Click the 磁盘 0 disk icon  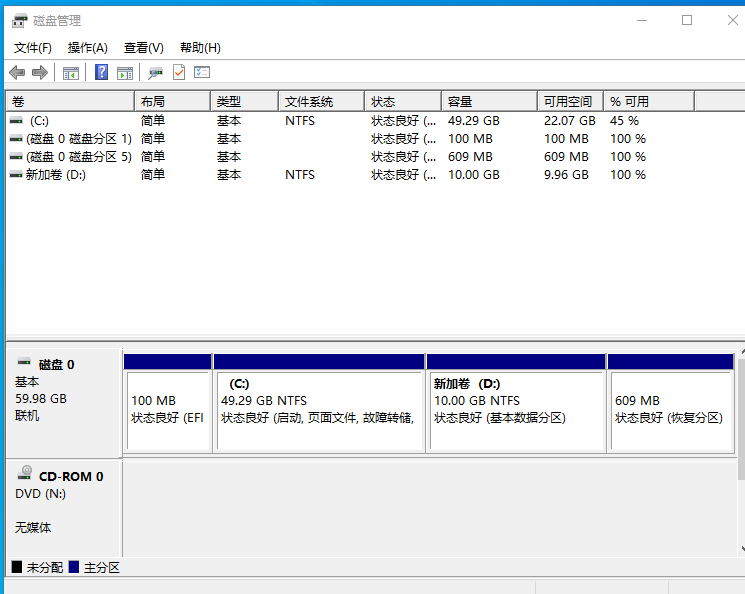24,362
